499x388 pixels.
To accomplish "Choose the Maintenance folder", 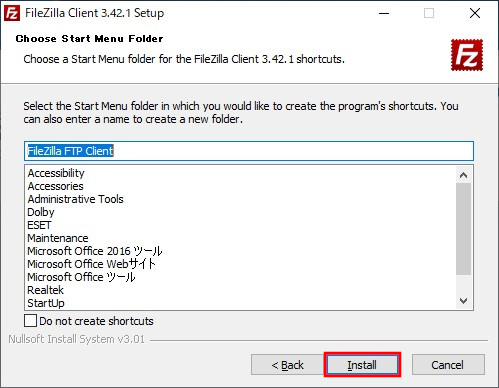I will pos(58,238).
